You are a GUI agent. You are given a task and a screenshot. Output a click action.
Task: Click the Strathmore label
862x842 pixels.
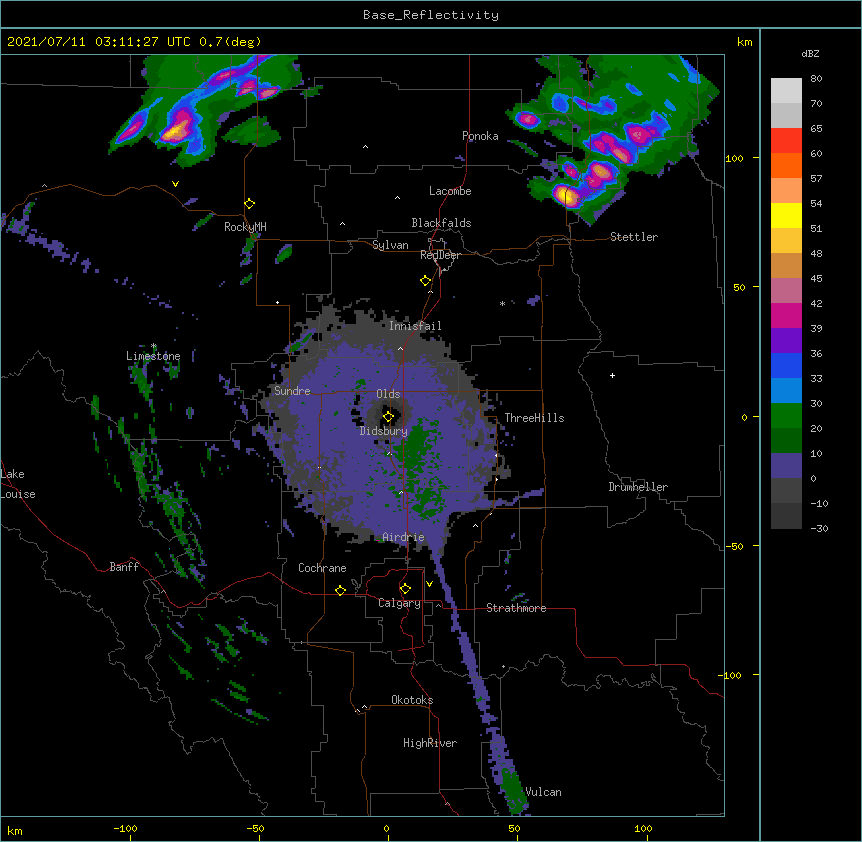pyautogui.click(x=516, y=608)
